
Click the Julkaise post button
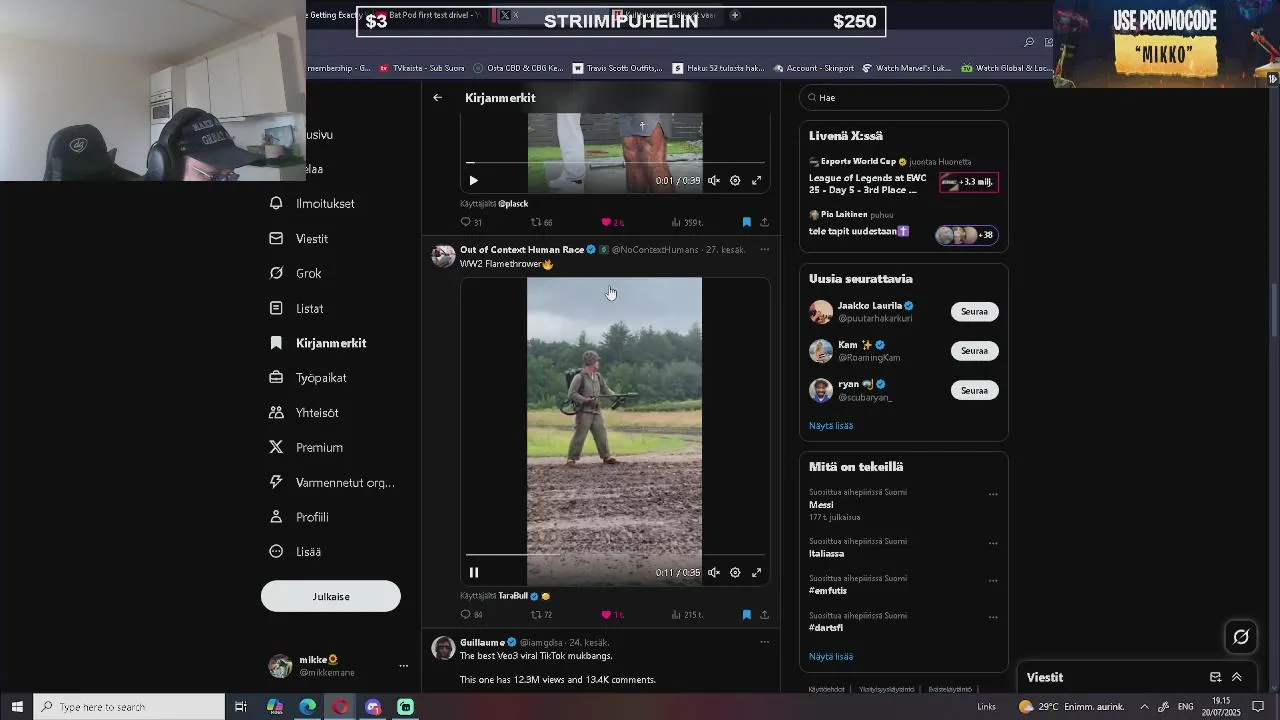[331, 596]
